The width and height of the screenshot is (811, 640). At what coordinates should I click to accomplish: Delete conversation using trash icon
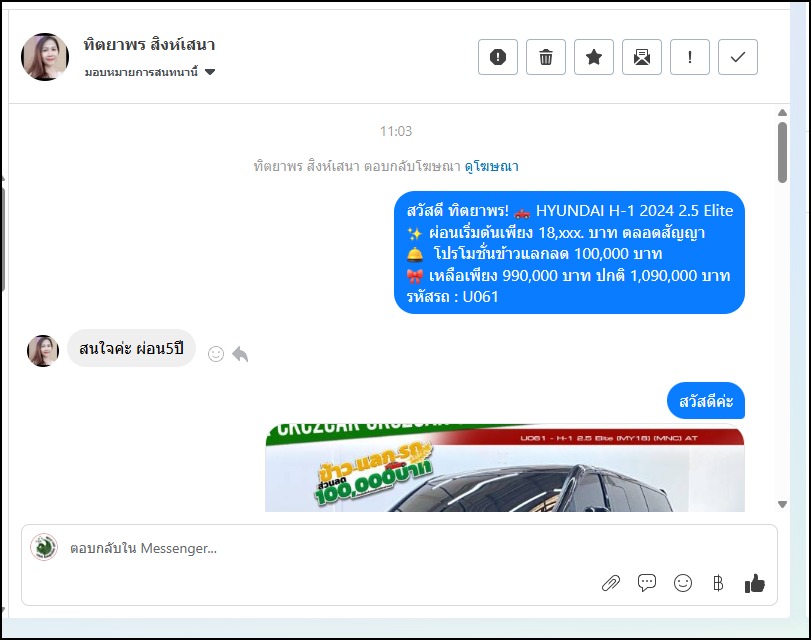click(546, 57)
